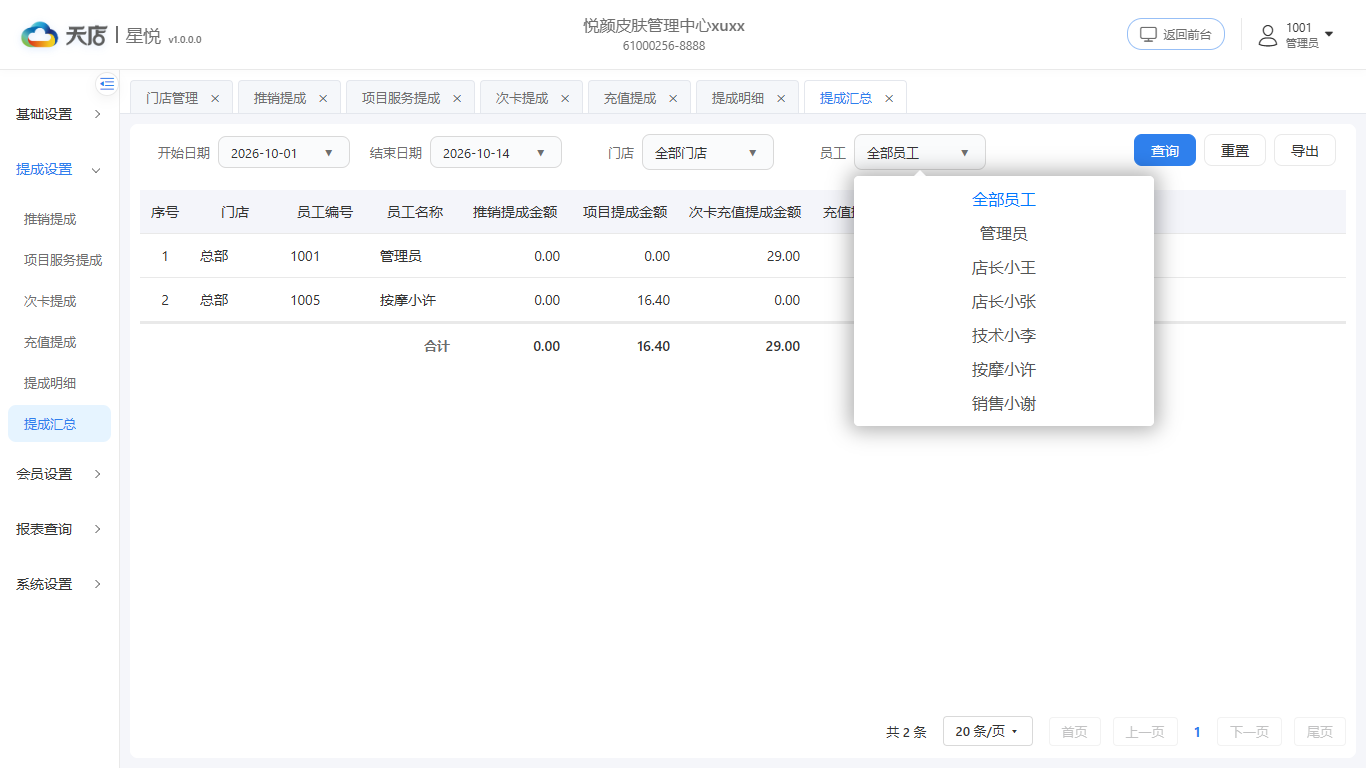Select 店长小张 in the employee list
Viewport: 1366px width, 768px height.
[x=1004, y=302]
